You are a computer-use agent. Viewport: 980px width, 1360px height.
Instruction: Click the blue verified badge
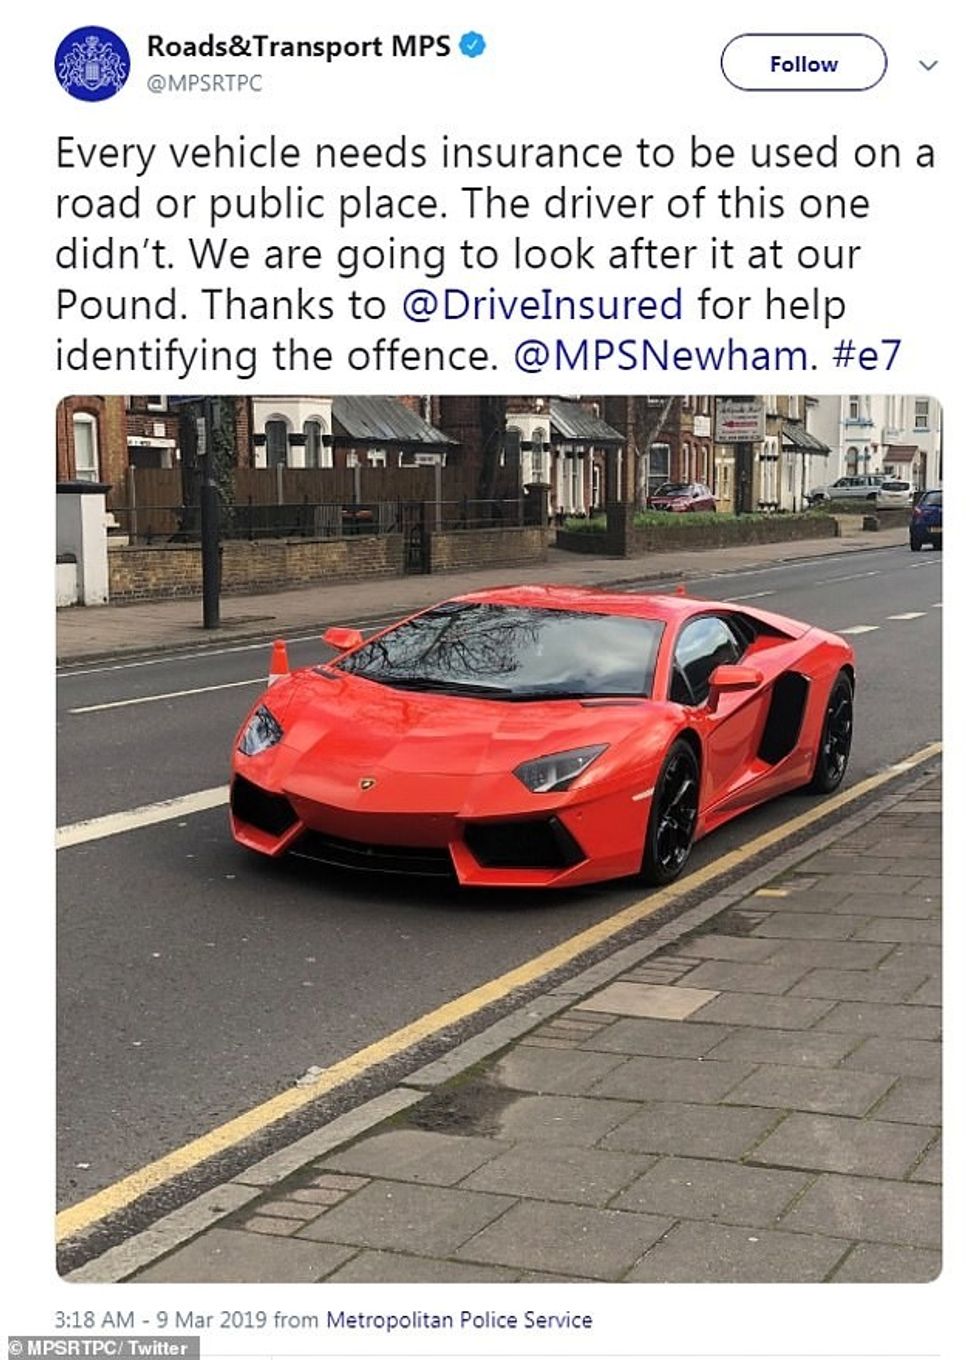pos(472,46)
